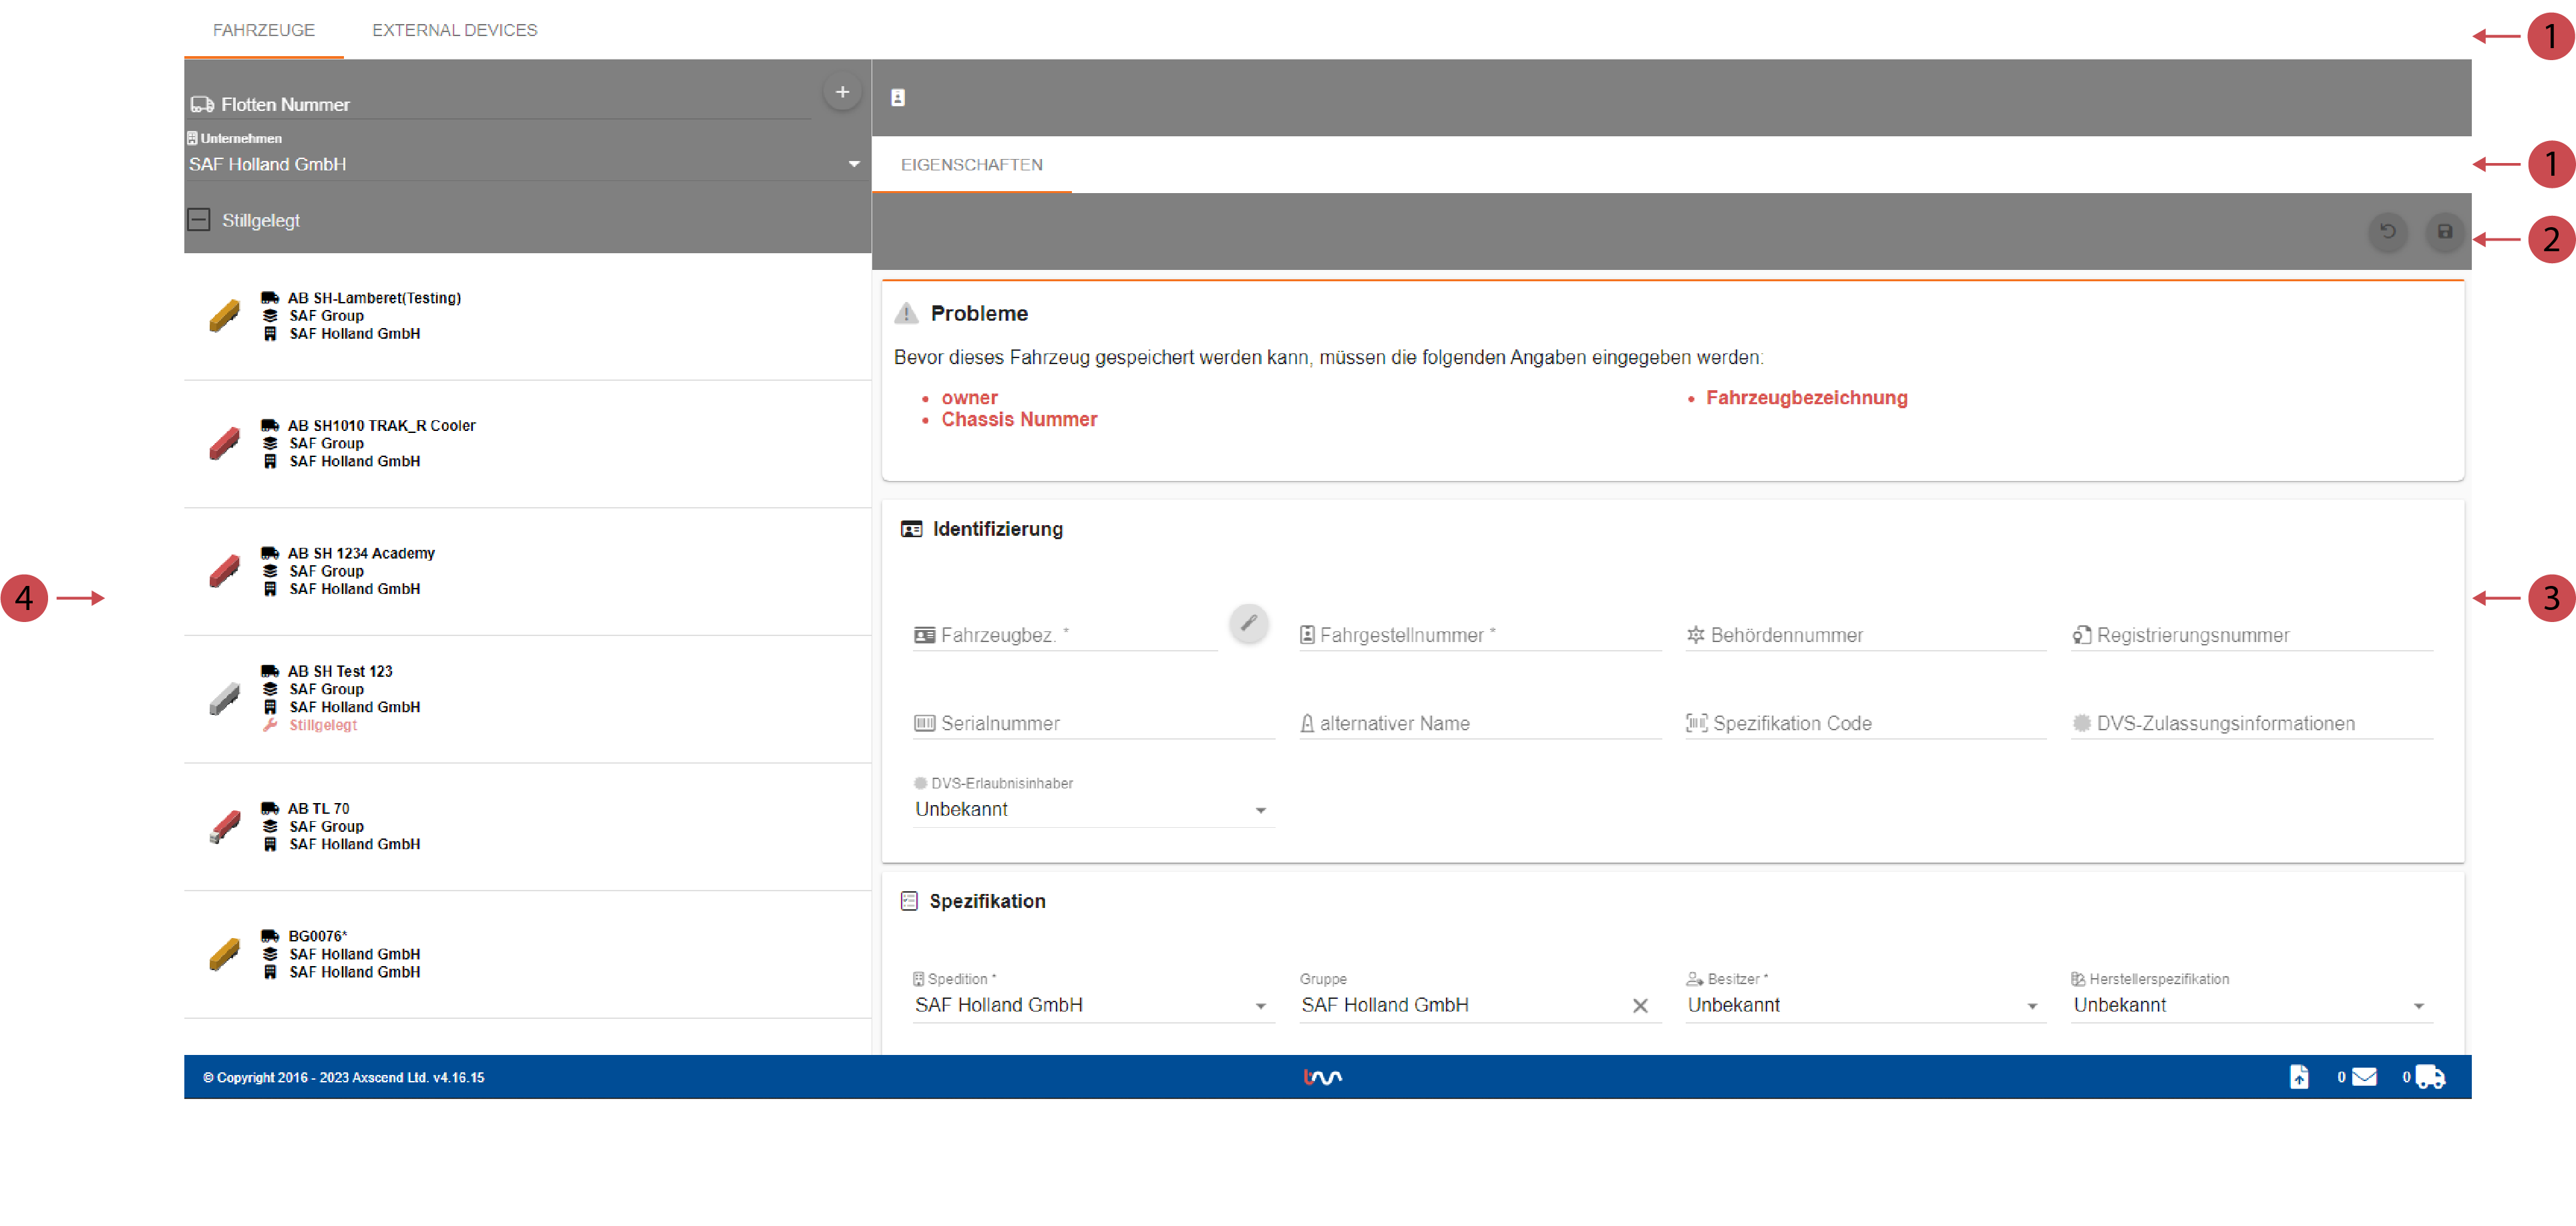The width and height of the screenshot is (2576, 1226).
Task: Click the truck notifications icon in footer
Action: (2430, 1077)
